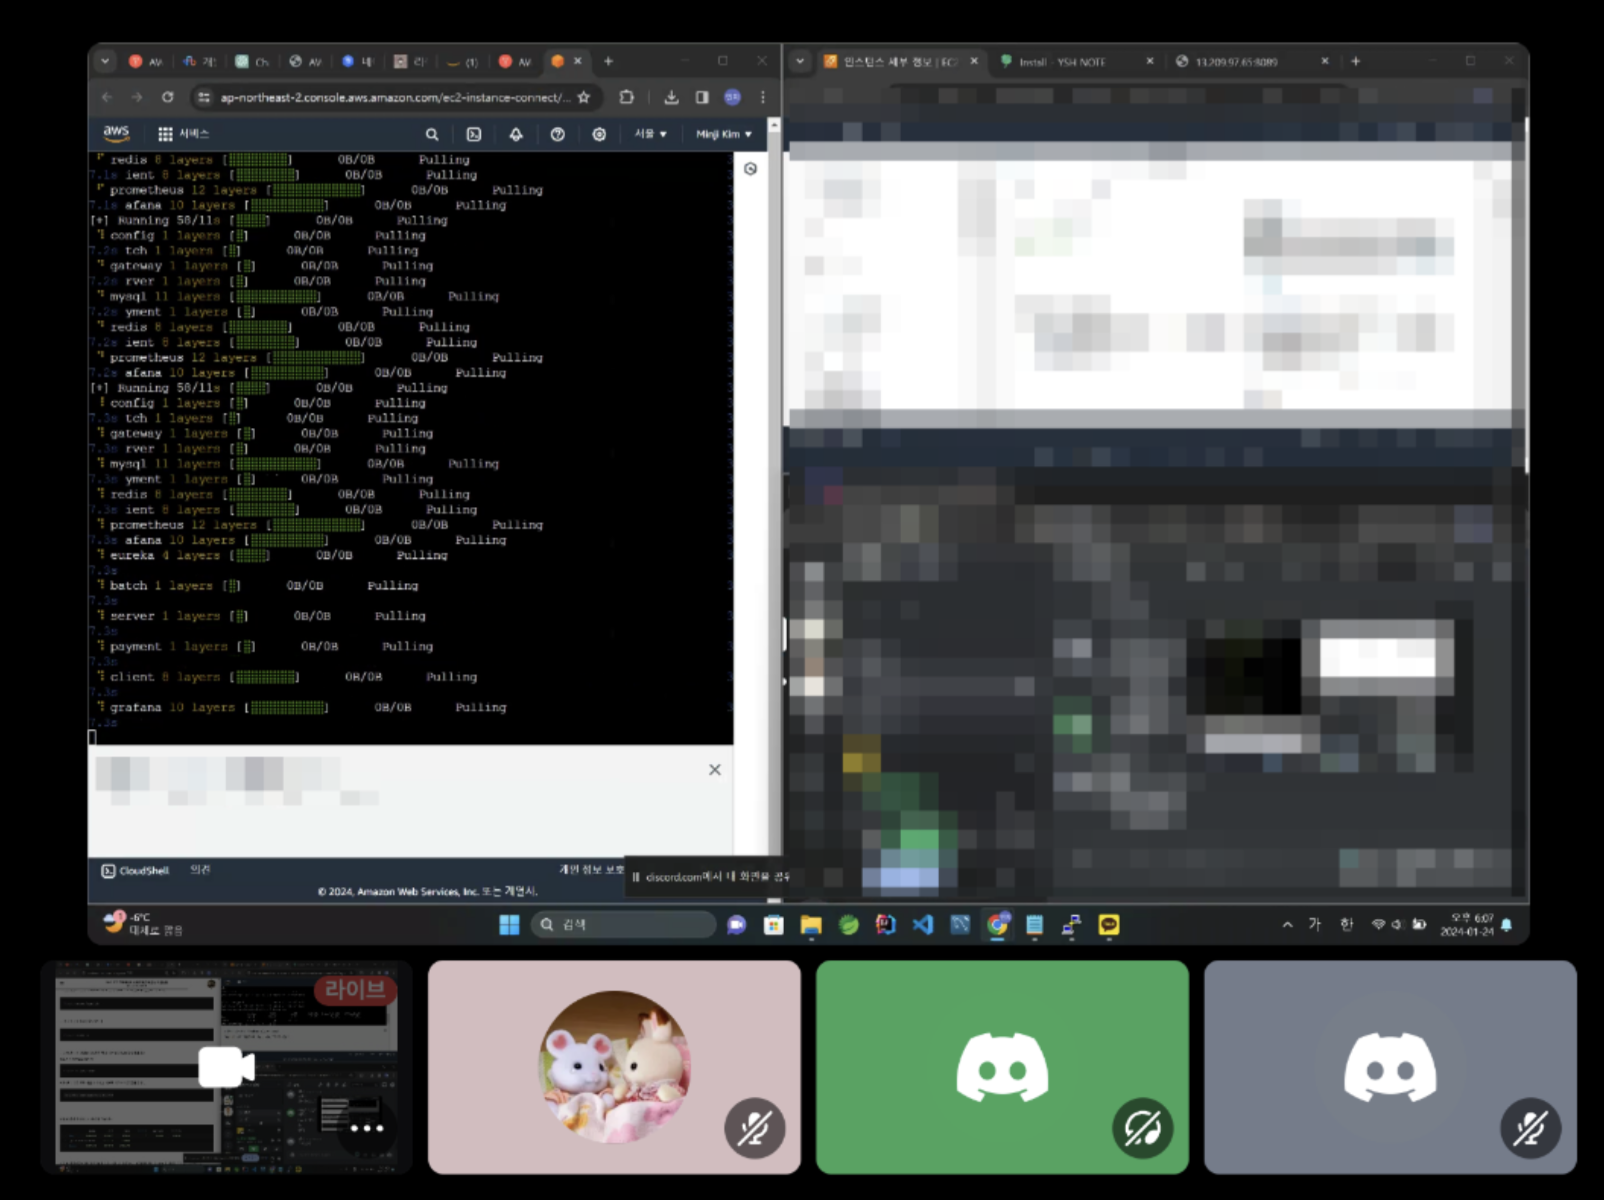Open the Windows Start menu
Viewport: 1604px width, 1200px height.
click(509, 925)
